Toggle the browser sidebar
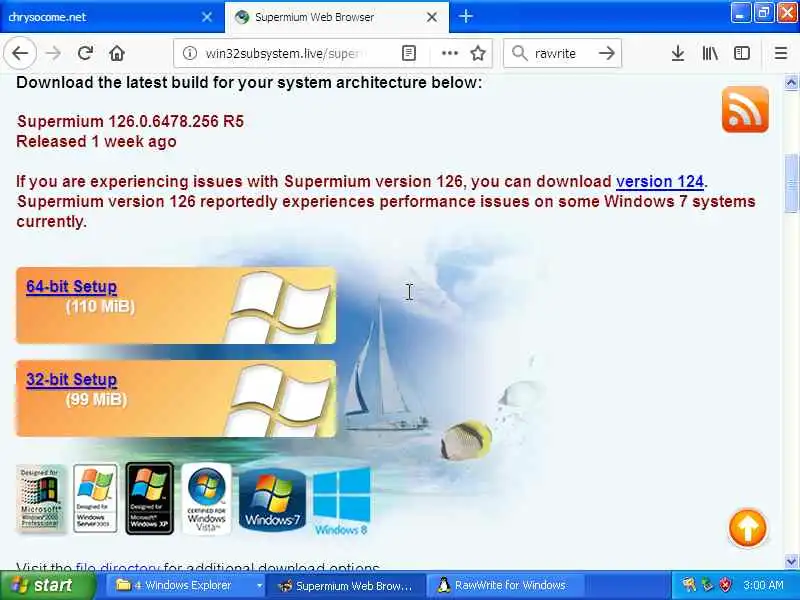Viewport: 800px width, 600px height. (x=741, y=53)
